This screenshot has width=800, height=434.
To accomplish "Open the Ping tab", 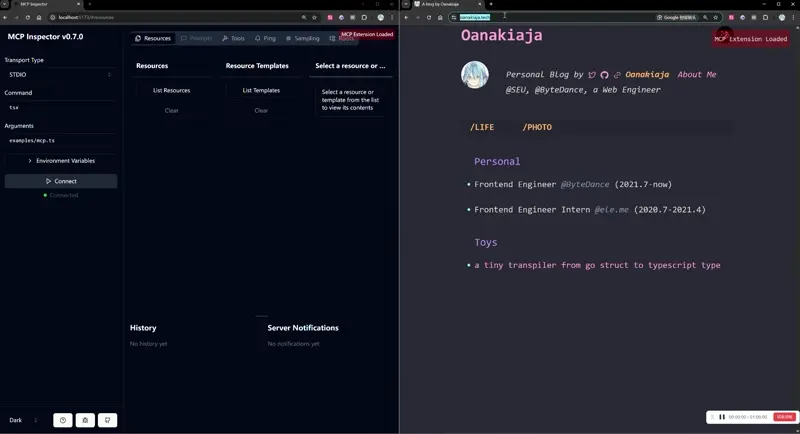I will point(265,38).
